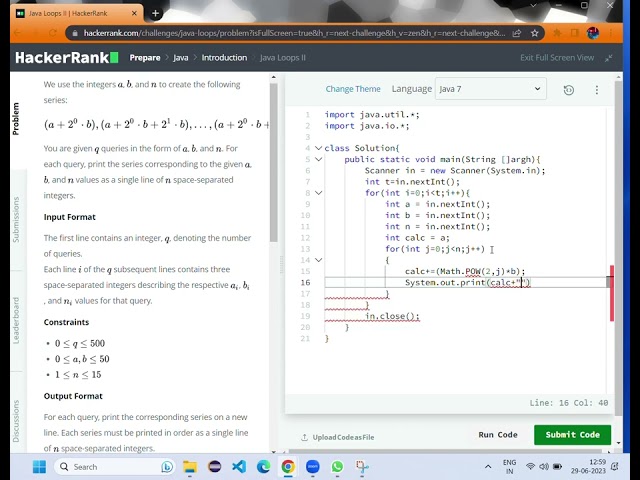Click the HackerRank logo

click(67, 58)
